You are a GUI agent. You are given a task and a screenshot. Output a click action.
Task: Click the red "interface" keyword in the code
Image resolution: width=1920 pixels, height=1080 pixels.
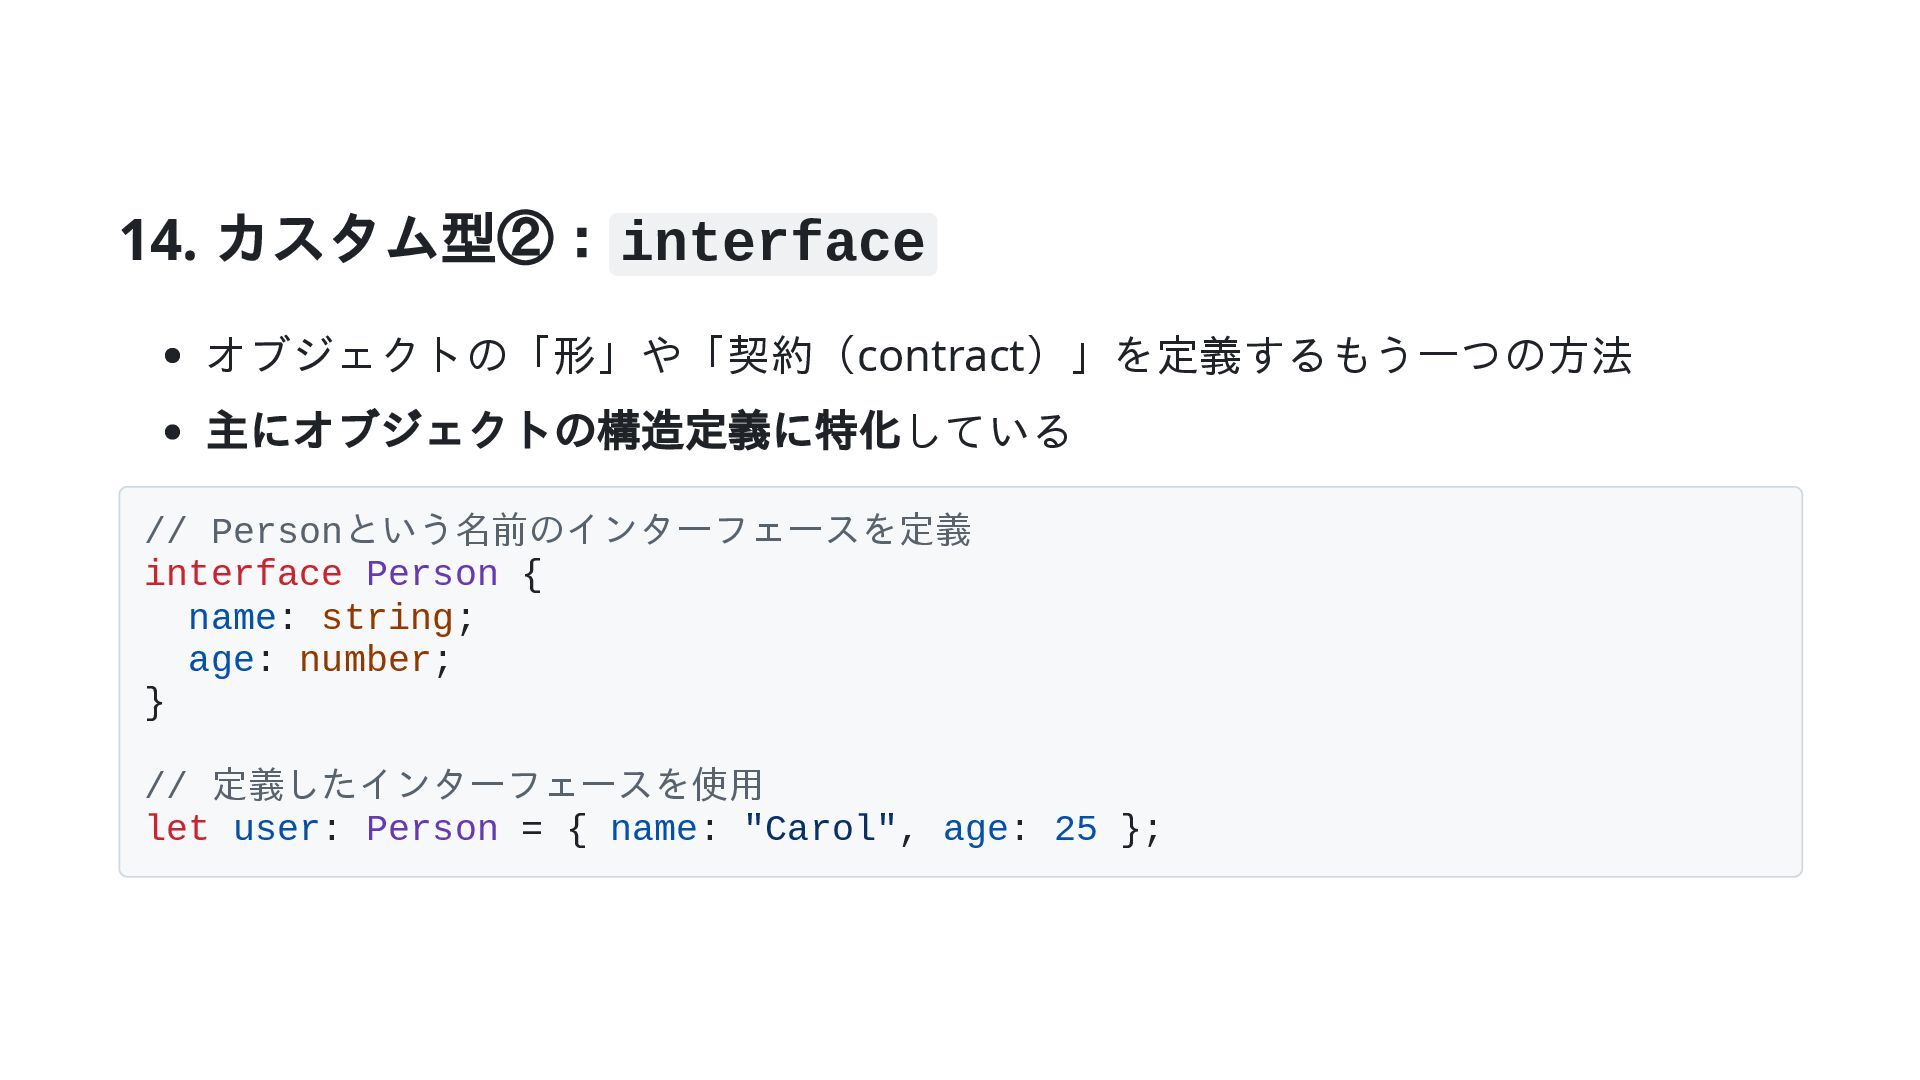244,575
